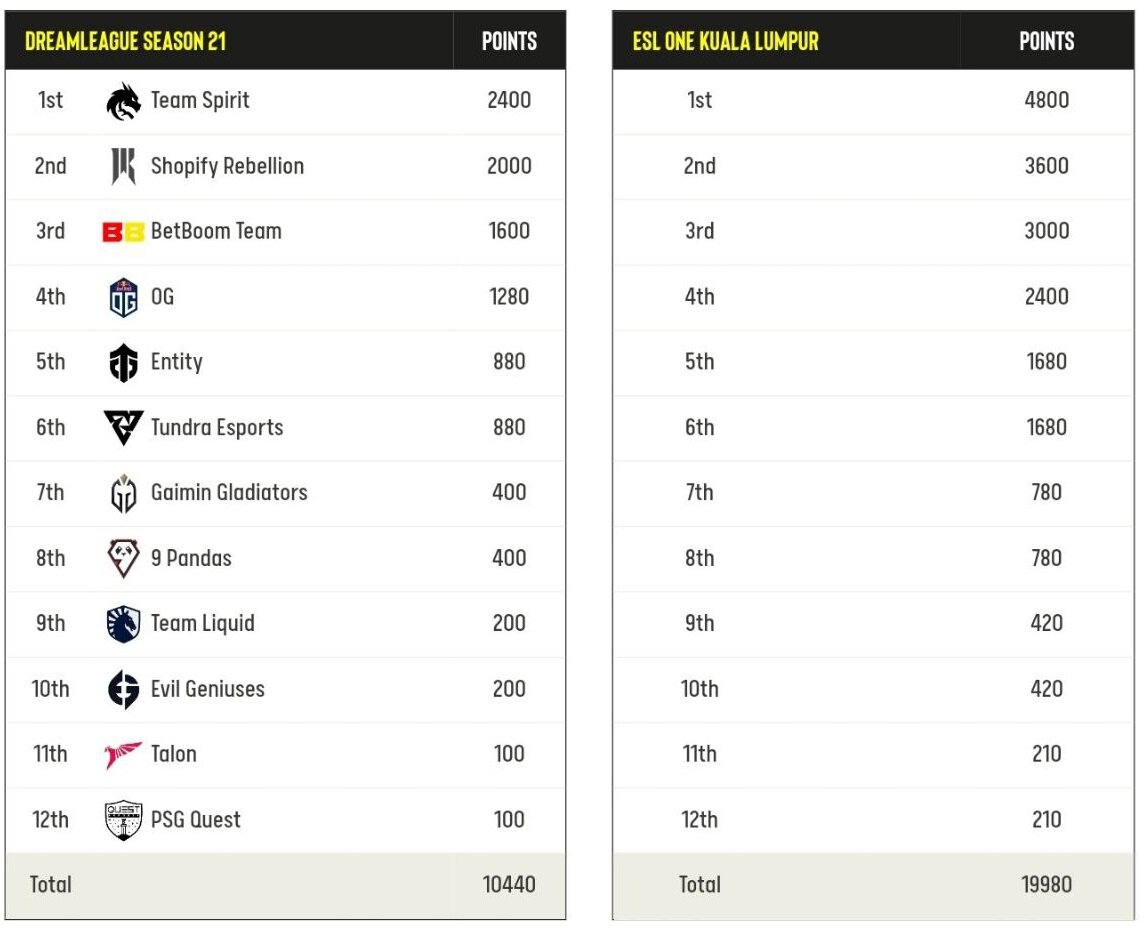Click the 9 Pandas logo
Screen dimensions: 1145x941
pyautogui.click(x=123, y=558)
